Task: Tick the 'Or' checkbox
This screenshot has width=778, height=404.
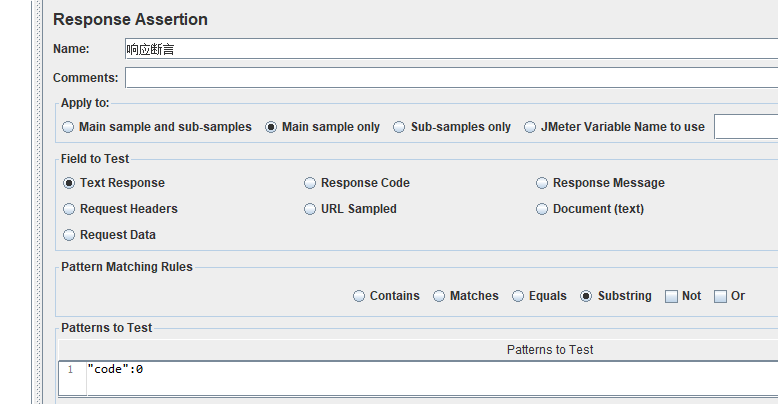Action: tap(720, 296)
